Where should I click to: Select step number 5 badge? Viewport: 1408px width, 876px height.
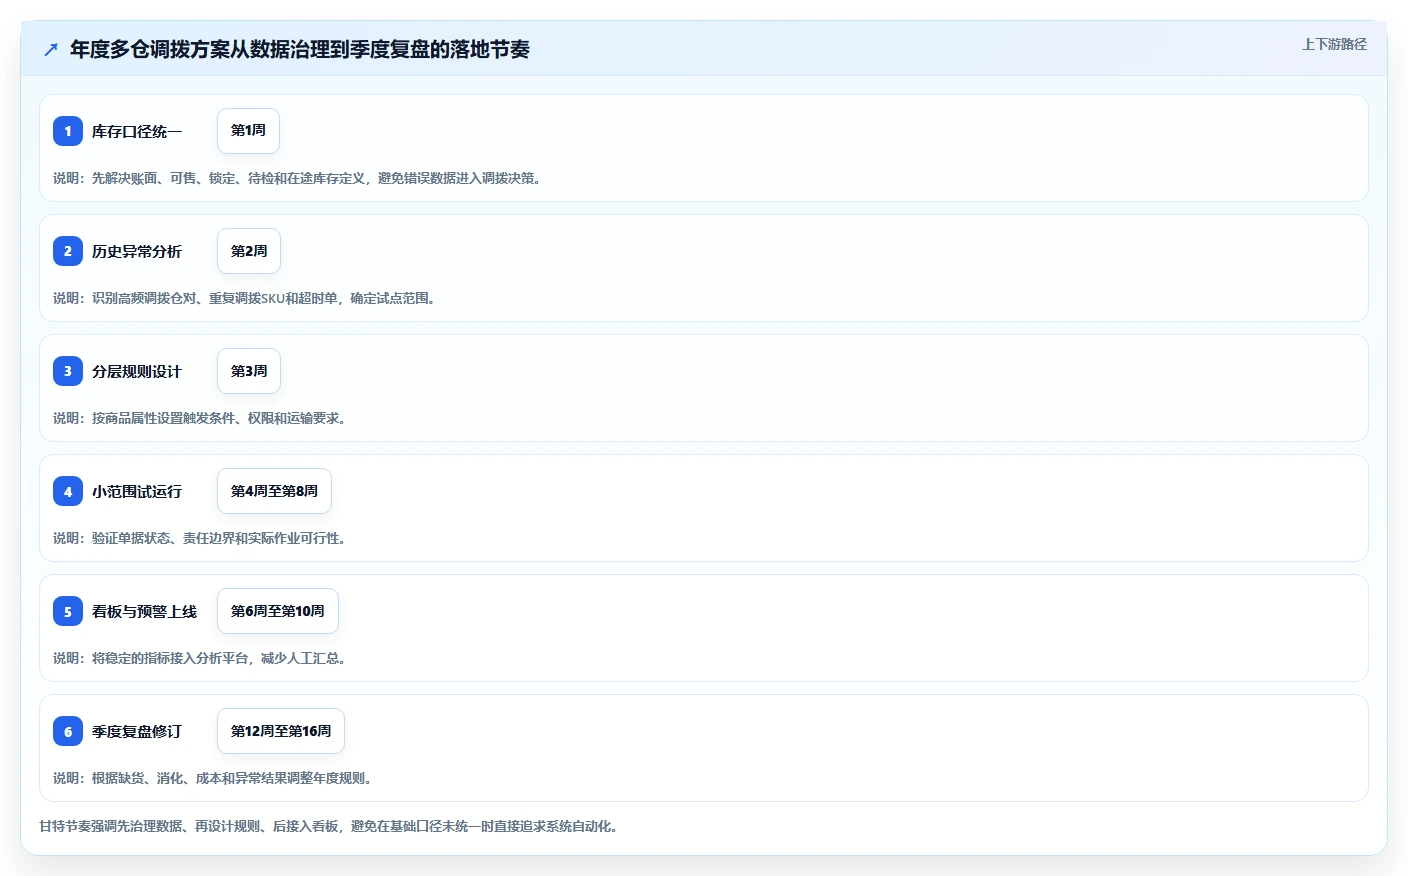point(68,611)
